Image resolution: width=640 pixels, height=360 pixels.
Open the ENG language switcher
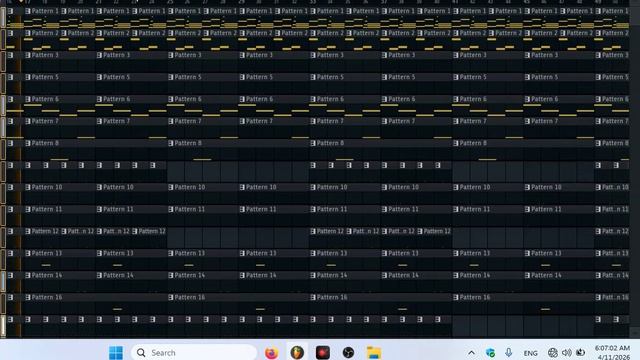click(530, 353)
